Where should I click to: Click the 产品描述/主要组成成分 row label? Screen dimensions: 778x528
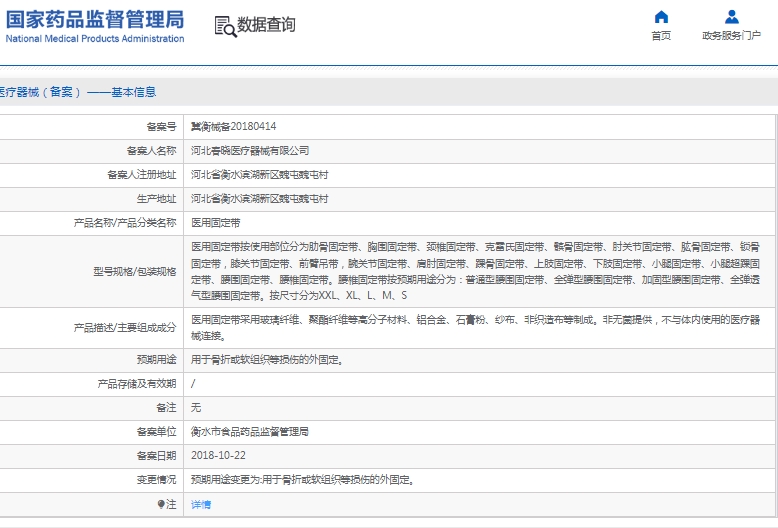click(x=125, y=327)
